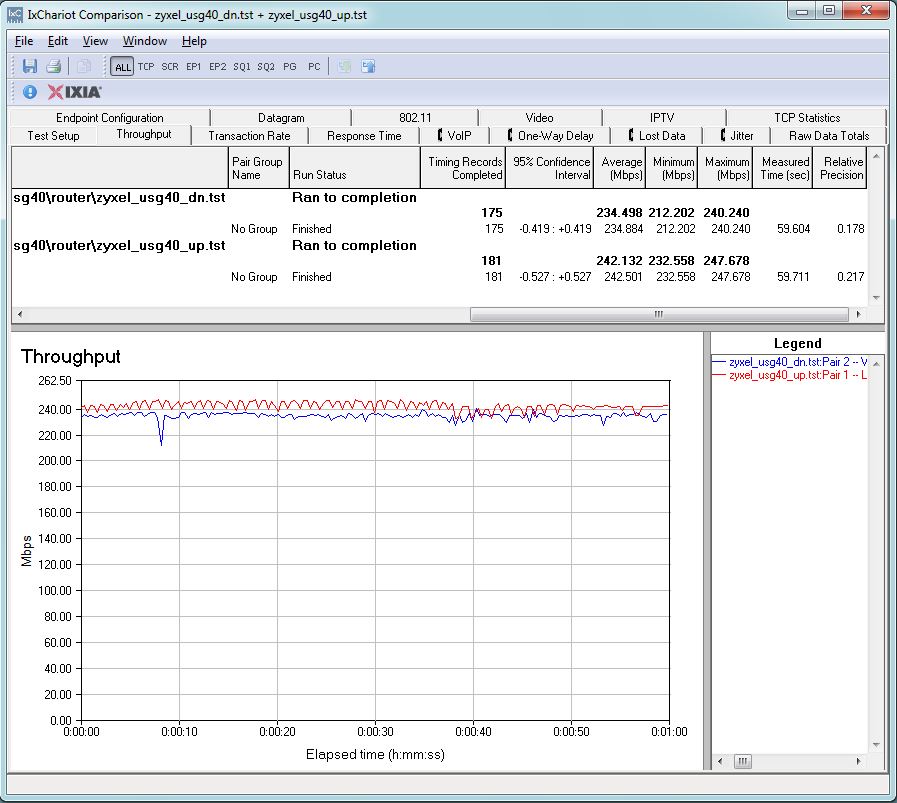
Task: Open the View menu
Action: click(x=95, y=41)
